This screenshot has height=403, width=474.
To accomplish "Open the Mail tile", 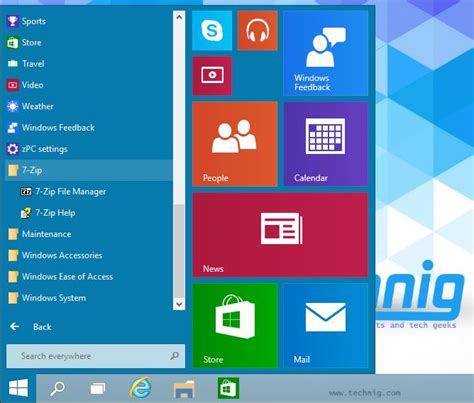I will point(326,326).
